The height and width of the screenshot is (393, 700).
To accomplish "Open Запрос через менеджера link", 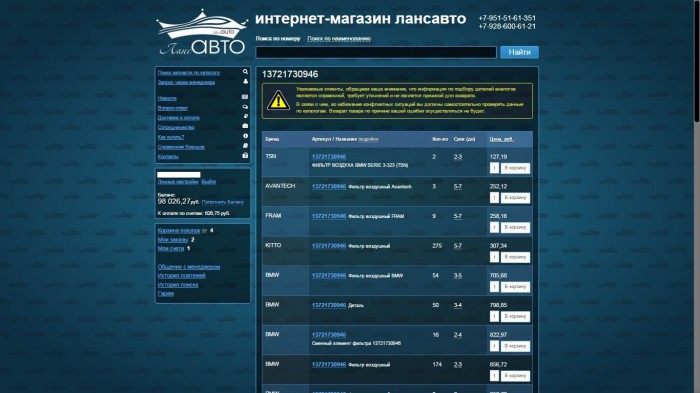I will [x=186, y=82].
